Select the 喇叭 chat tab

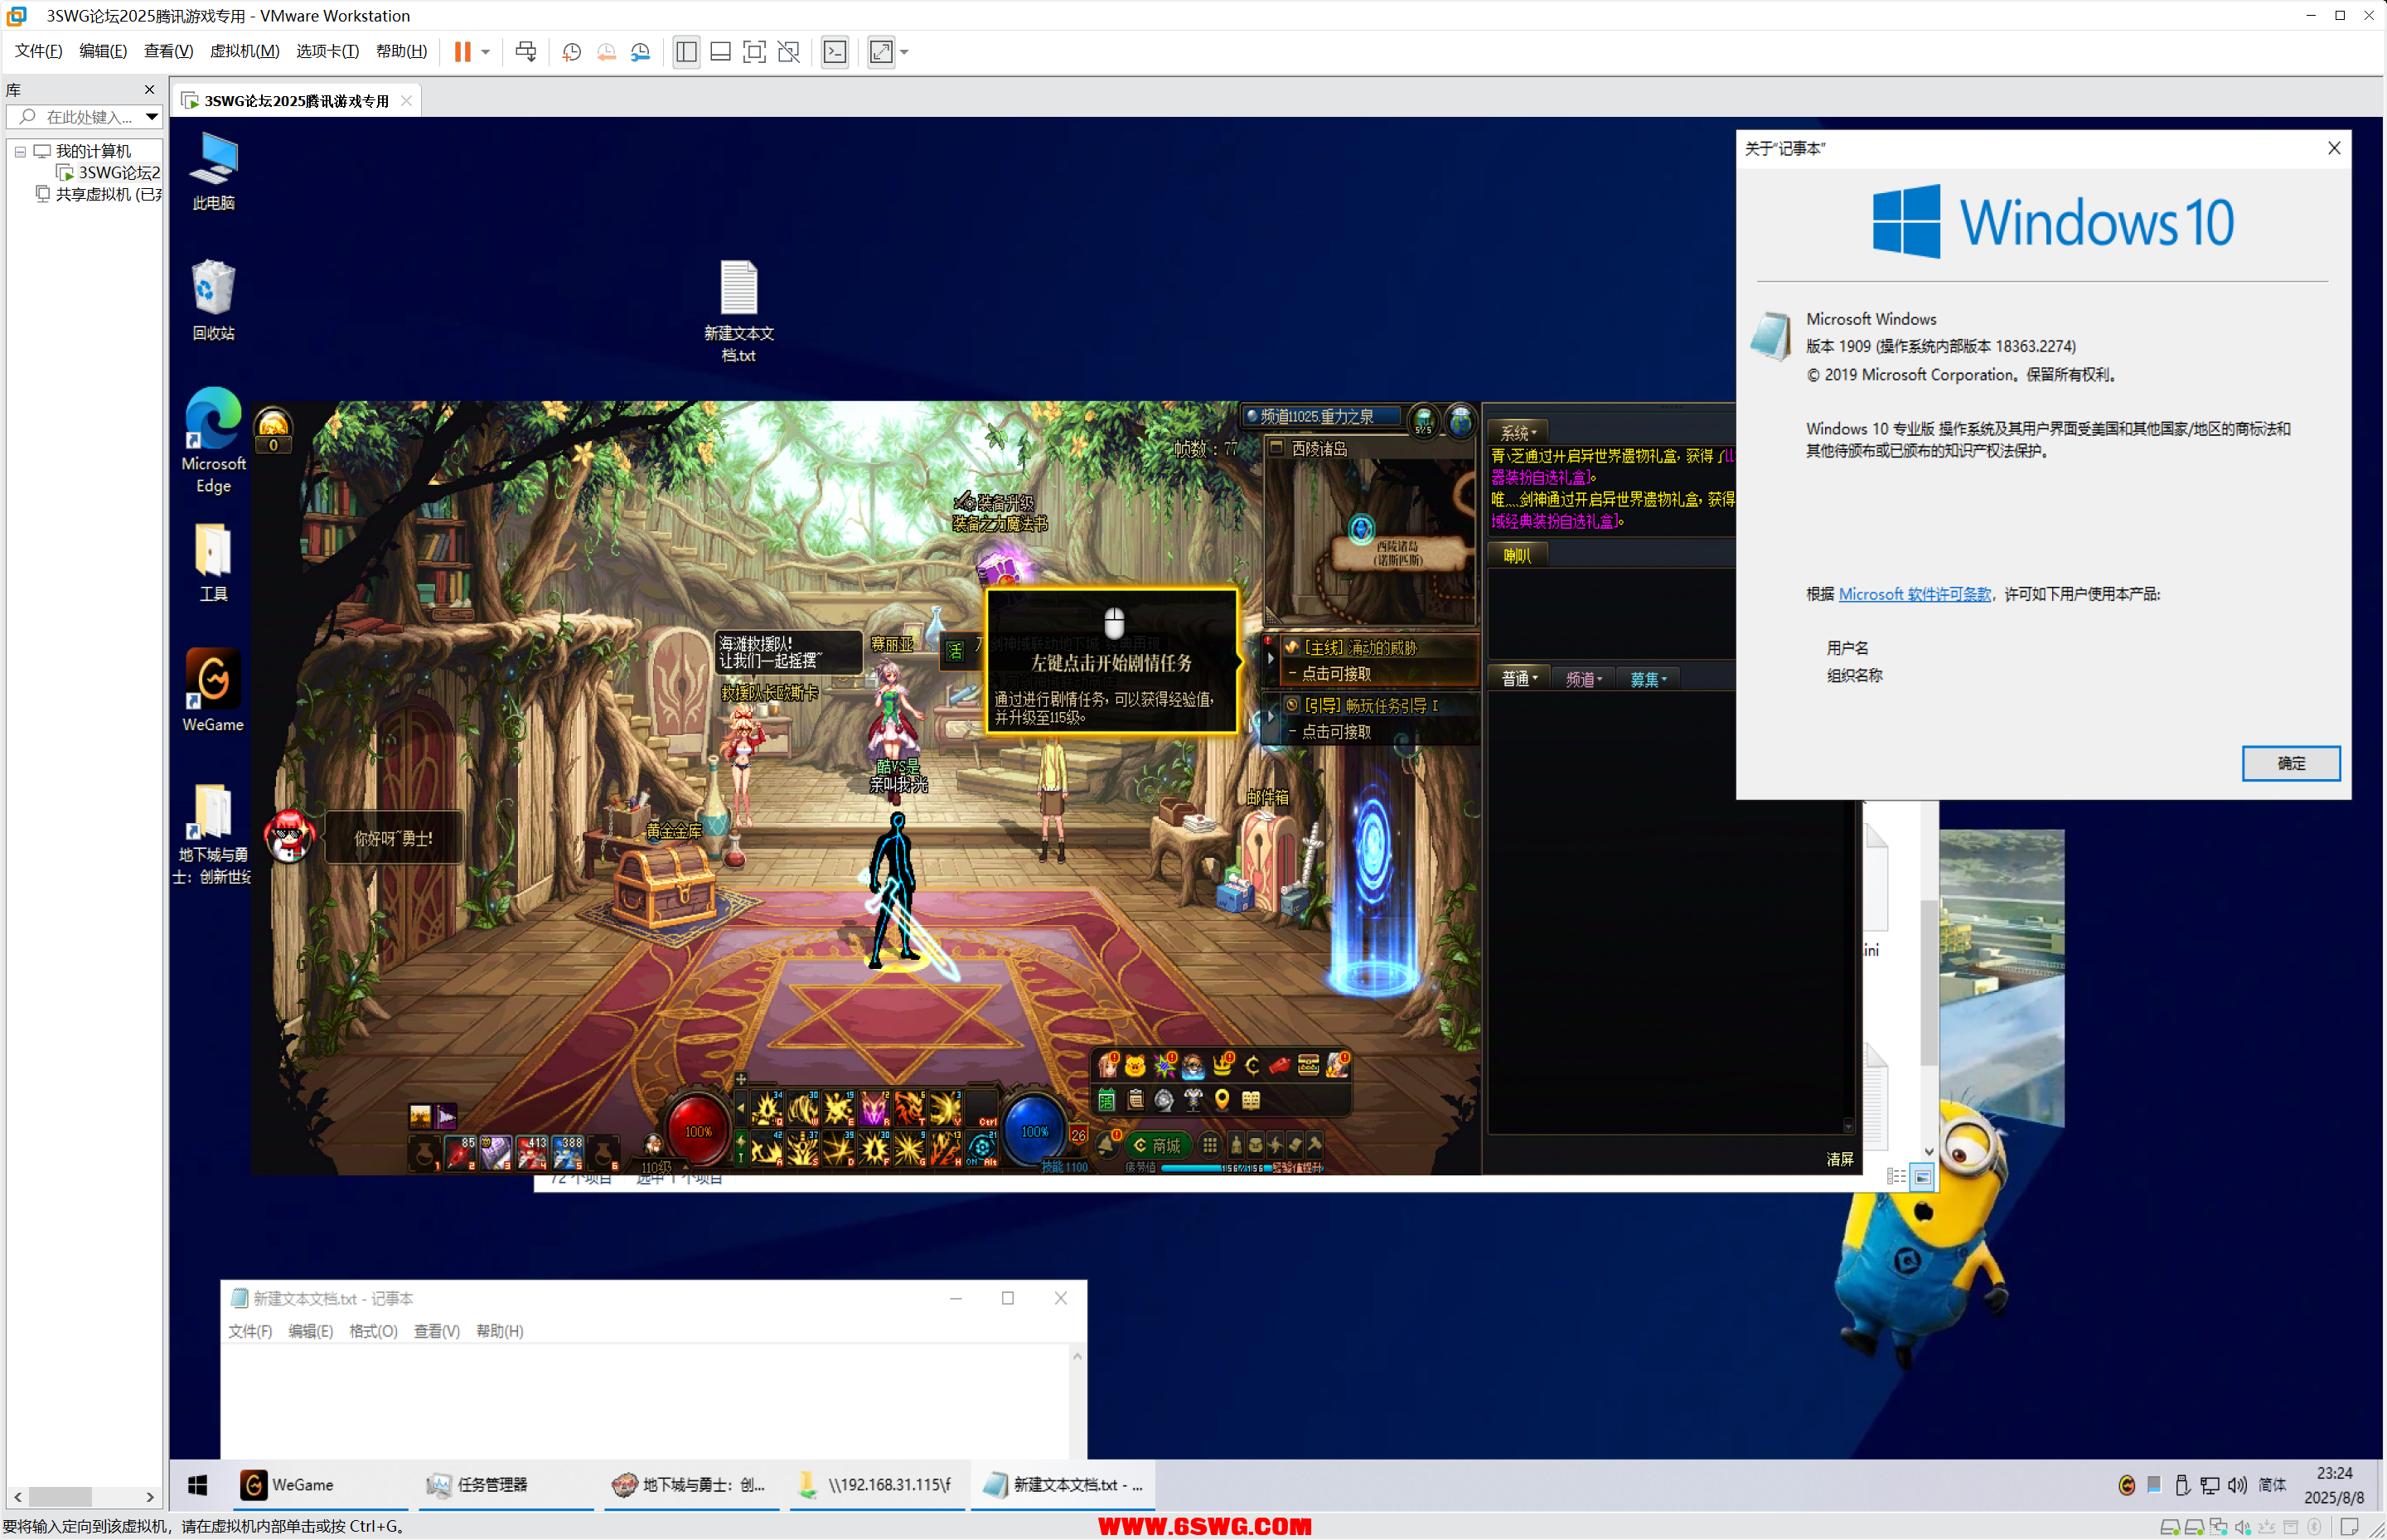coord(1517,556)
